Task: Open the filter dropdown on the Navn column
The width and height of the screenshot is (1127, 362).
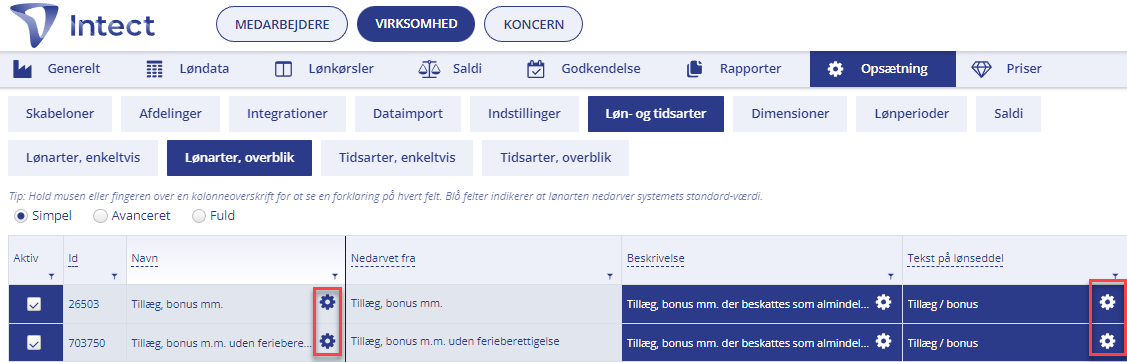Action: coord(335,276)
